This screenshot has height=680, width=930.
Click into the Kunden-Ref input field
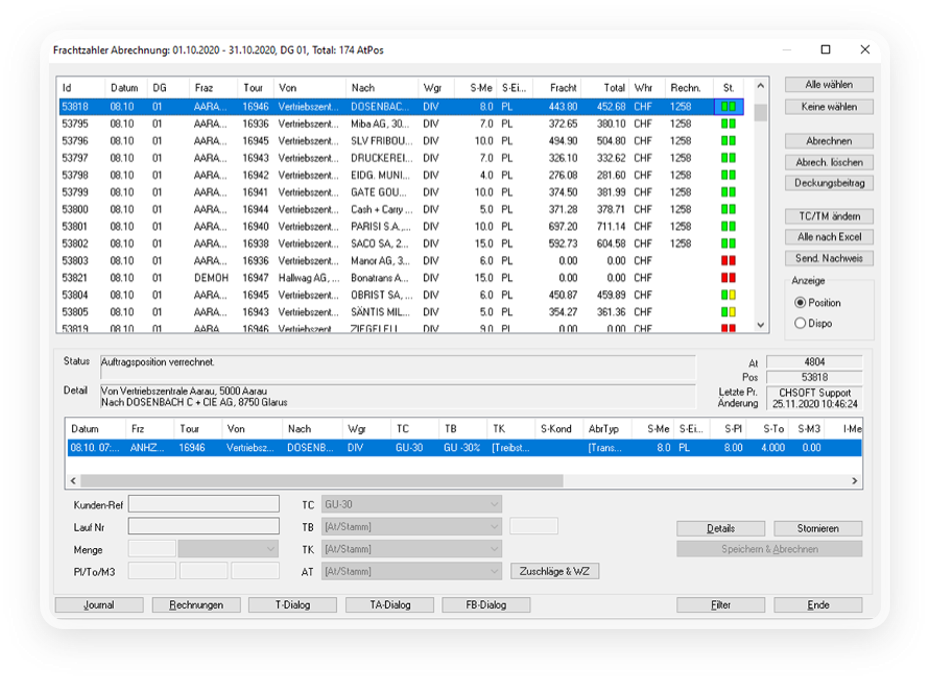203,505
